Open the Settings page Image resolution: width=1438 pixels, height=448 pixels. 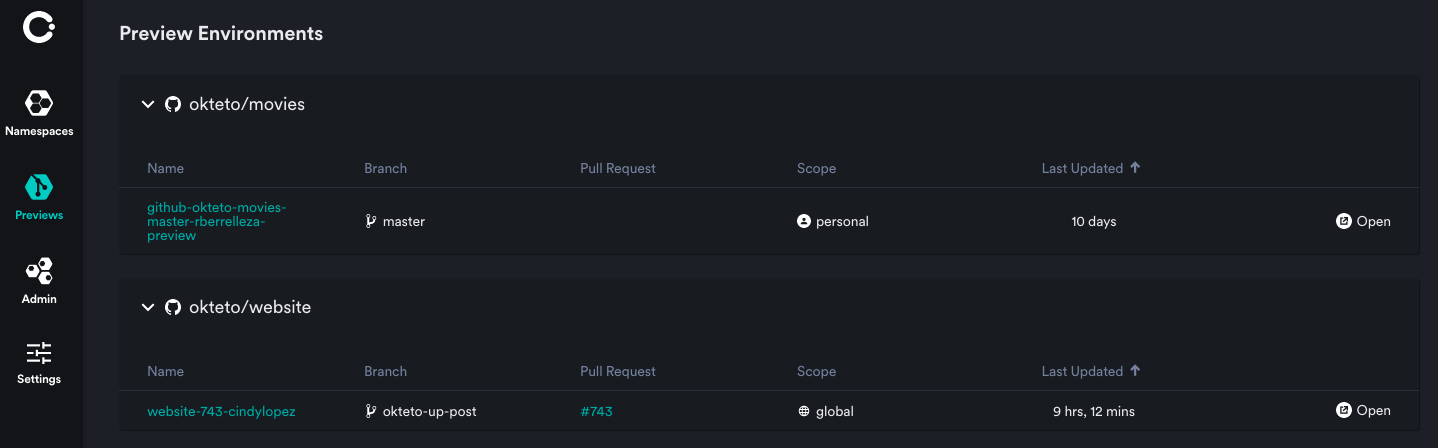[39, 363]
